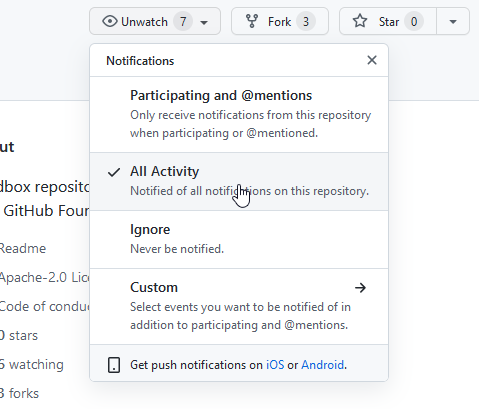
Task: Open the Readme link in sidebar
Action: click(23, 248)
